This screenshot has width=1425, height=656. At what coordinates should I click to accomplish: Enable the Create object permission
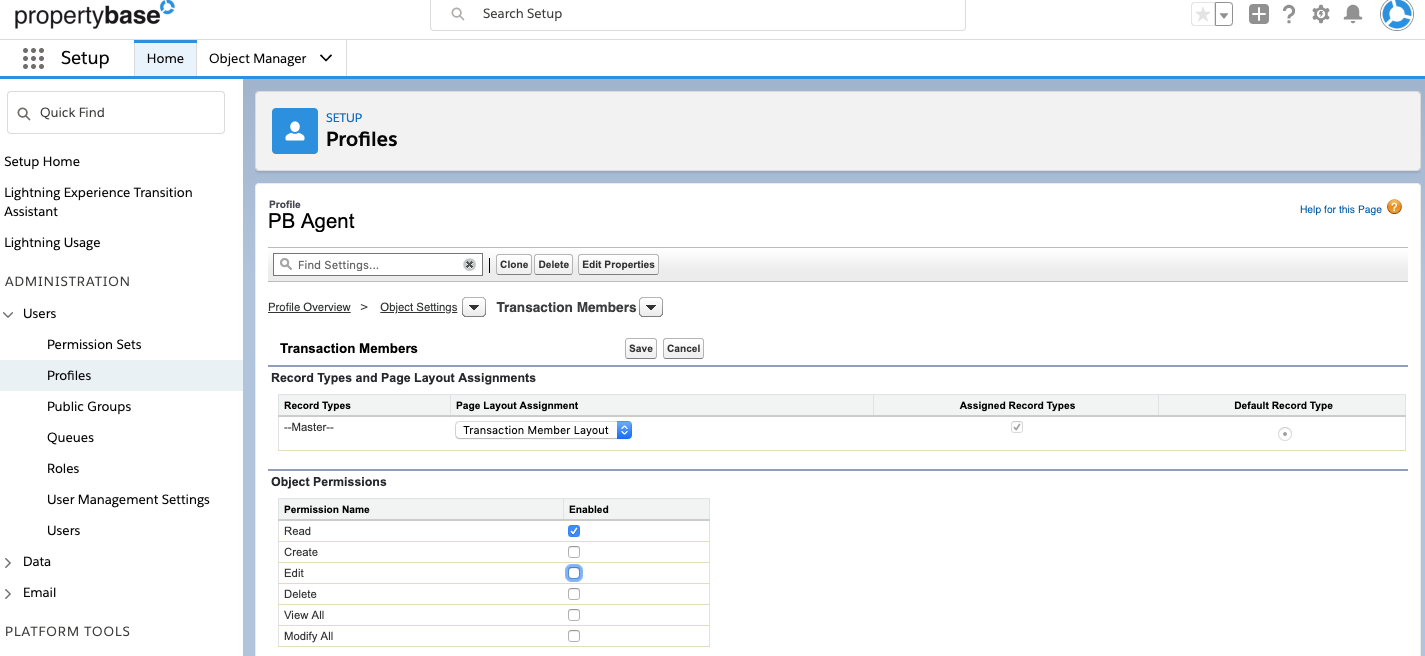click(x=573, y=551)
